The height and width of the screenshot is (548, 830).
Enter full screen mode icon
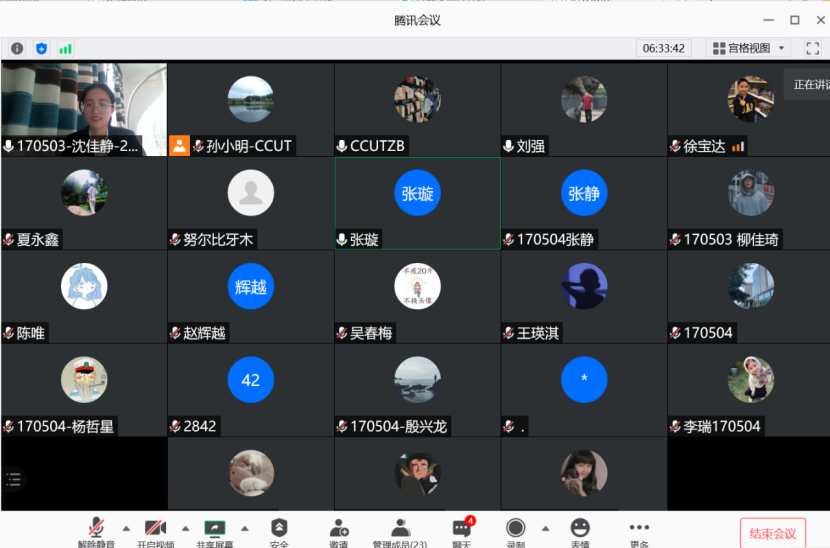(x=812, y=48)
